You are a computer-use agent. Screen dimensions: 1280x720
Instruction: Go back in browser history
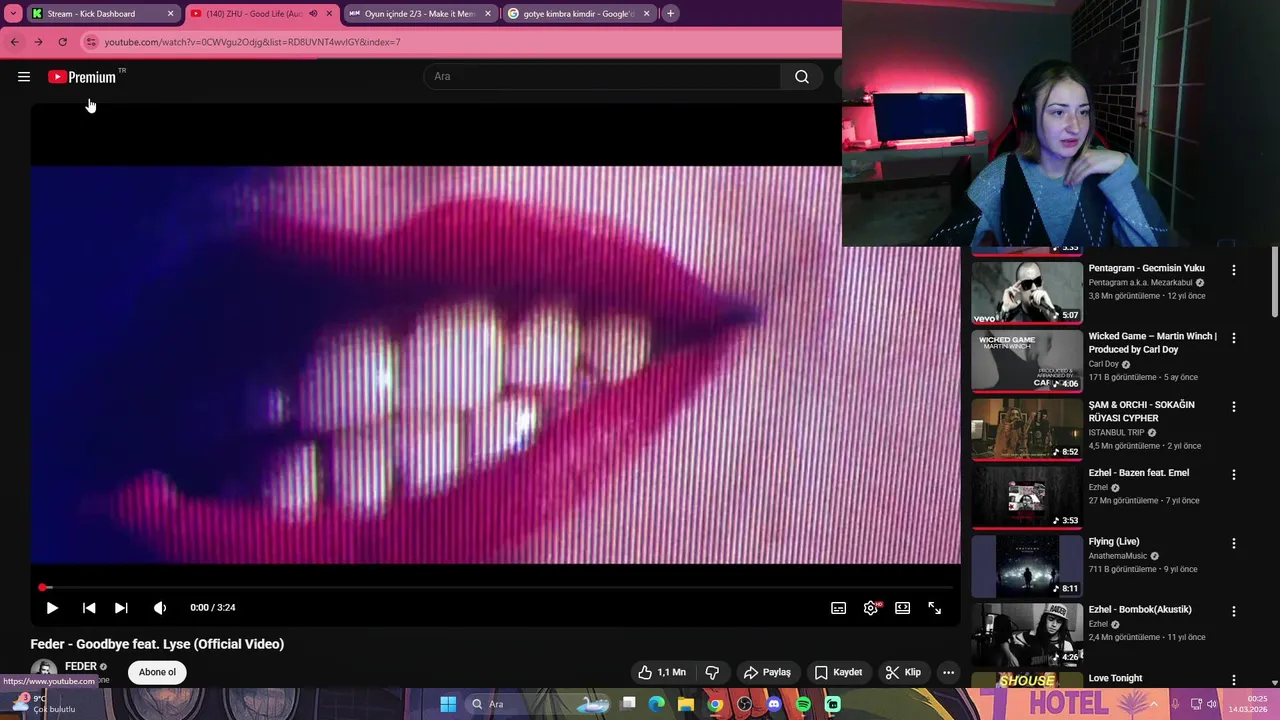pos(14,42)
